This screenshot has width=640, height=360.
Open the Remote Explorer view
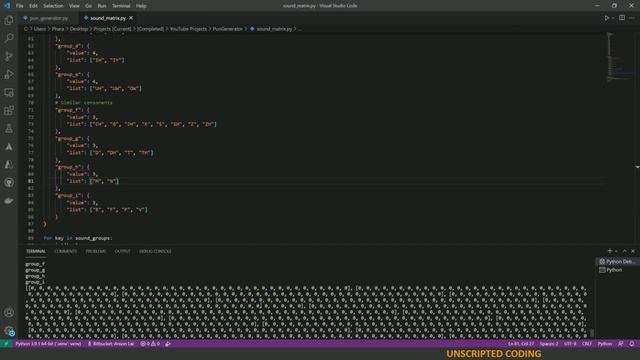pos(9,93)
